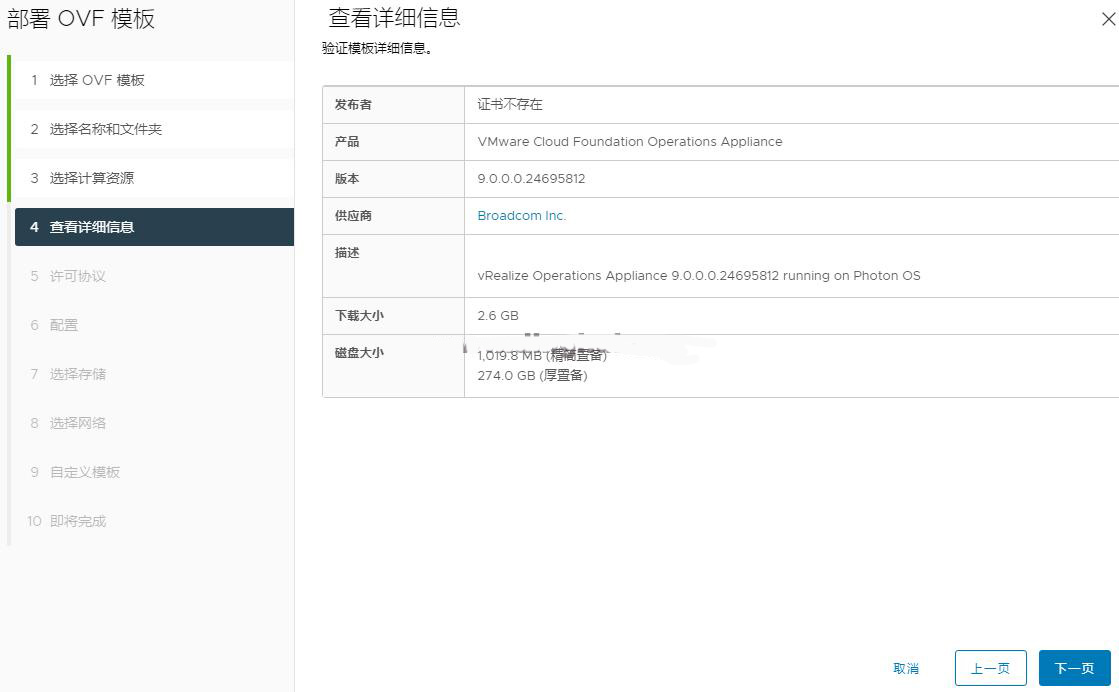The height and width of the screenshot is (692, 1119).
Task: Open the Broadcom Inc. vendor link
Action: (521, 216)
